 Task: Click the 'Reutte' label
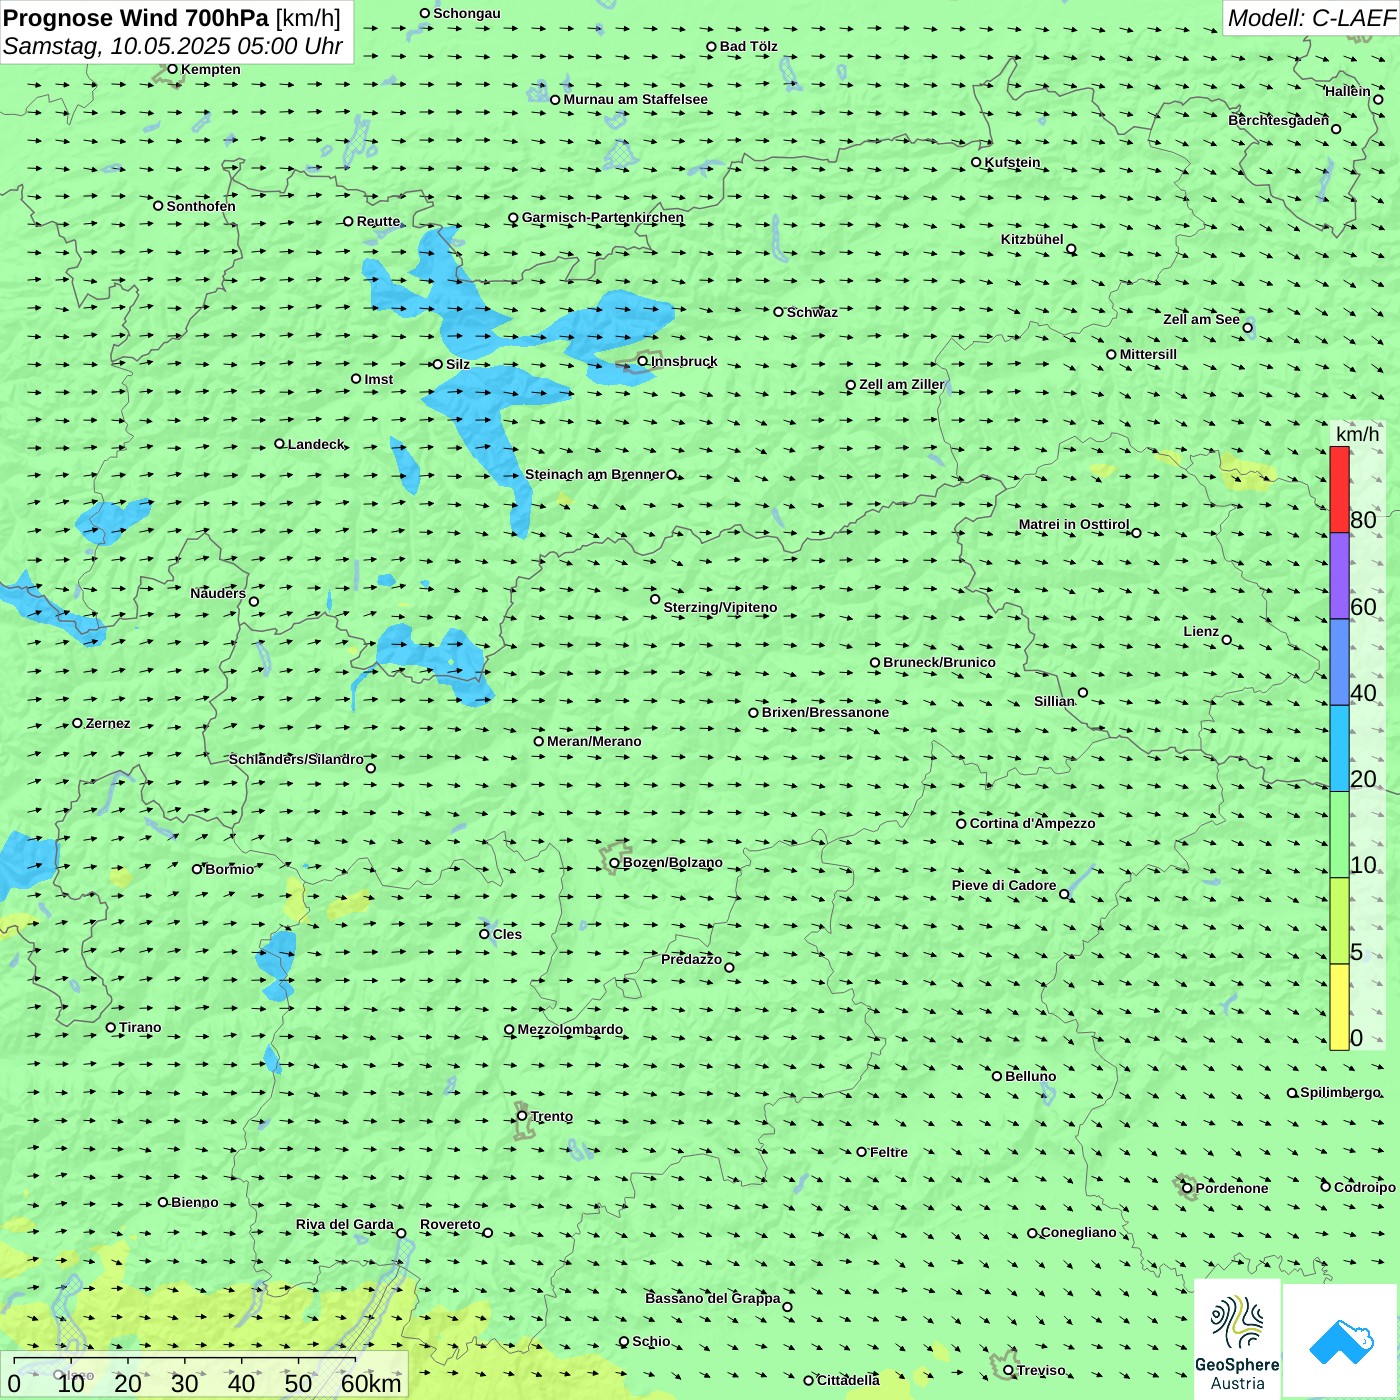pyautogui.click(x=378, y=221)
